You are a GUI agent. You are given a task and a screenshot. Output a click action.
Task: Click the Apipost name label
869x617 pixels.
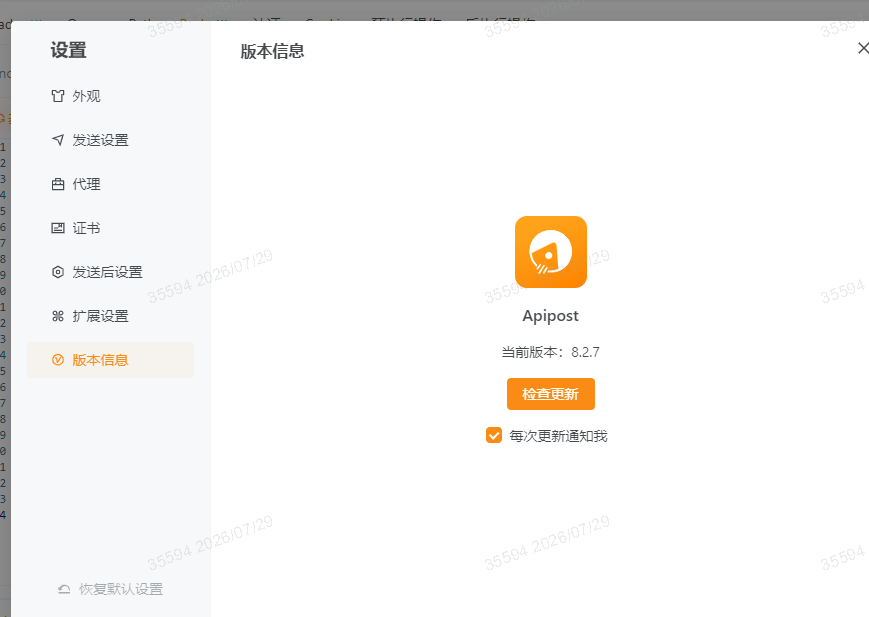550,316
